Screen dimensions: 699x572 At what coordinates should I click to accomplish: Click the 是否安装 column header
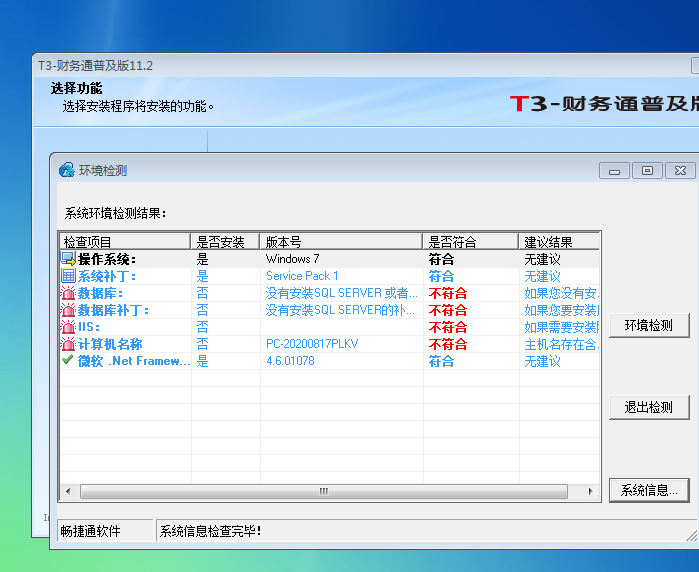click(x=225, y=242)
